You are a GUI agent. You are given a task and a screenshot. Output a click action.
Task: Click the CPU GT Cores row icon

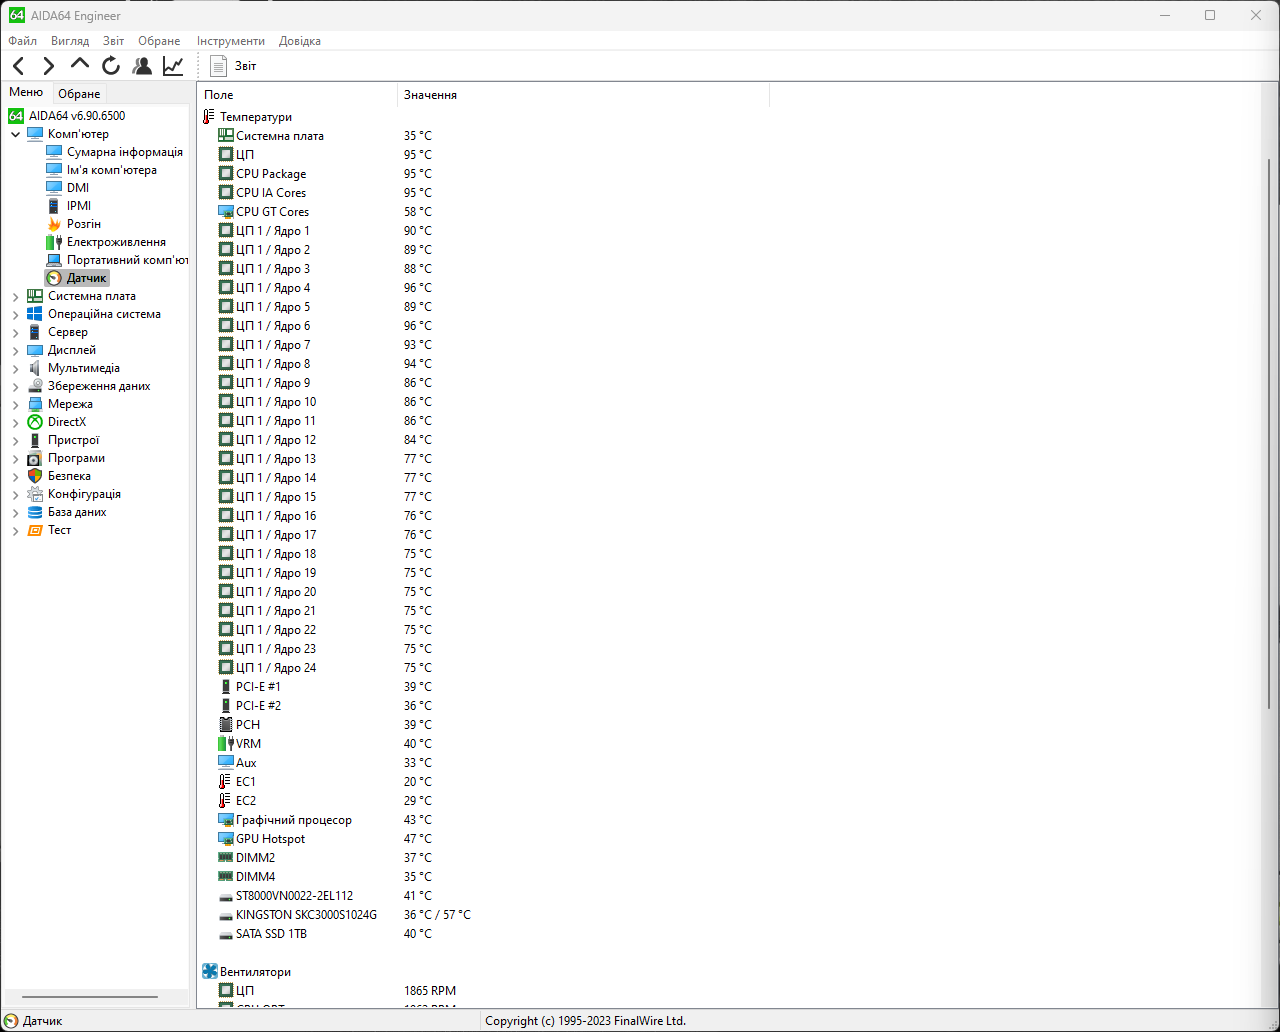coord(226,212)
